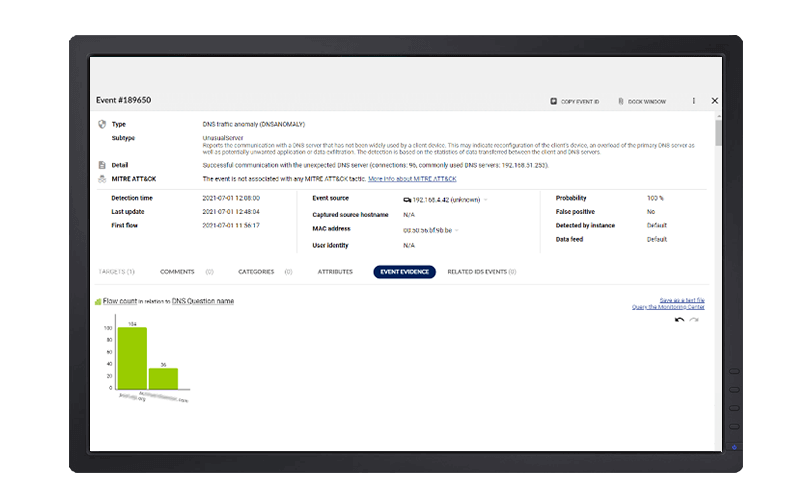
Task: Open More info about MITRE ATT&CK link
Action: (x=412, y=179)
